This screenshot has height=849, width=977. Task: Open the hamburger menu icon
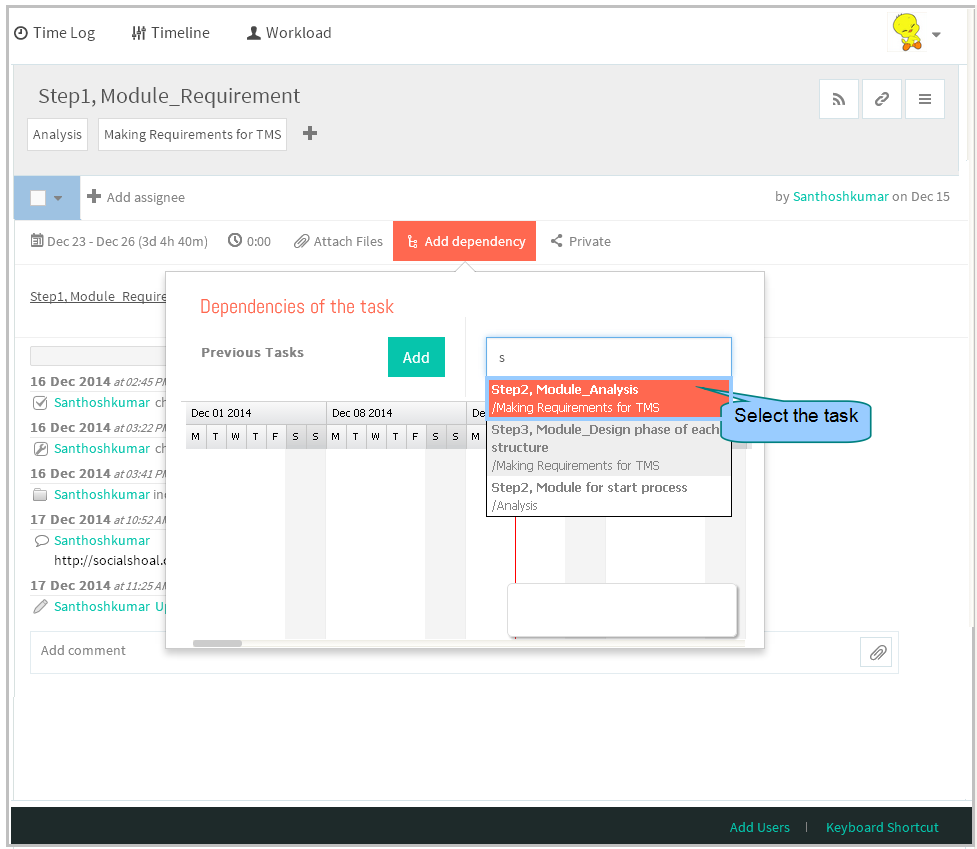click(x=925, y=99)
